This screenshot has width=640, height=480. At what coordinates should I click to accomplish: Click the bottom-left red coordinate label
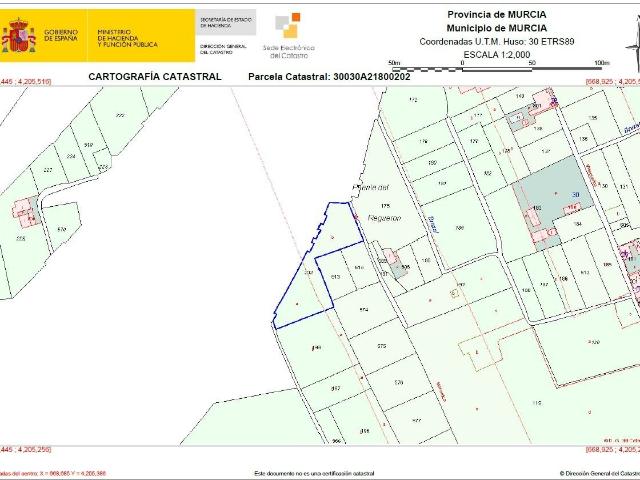point(26,449)
